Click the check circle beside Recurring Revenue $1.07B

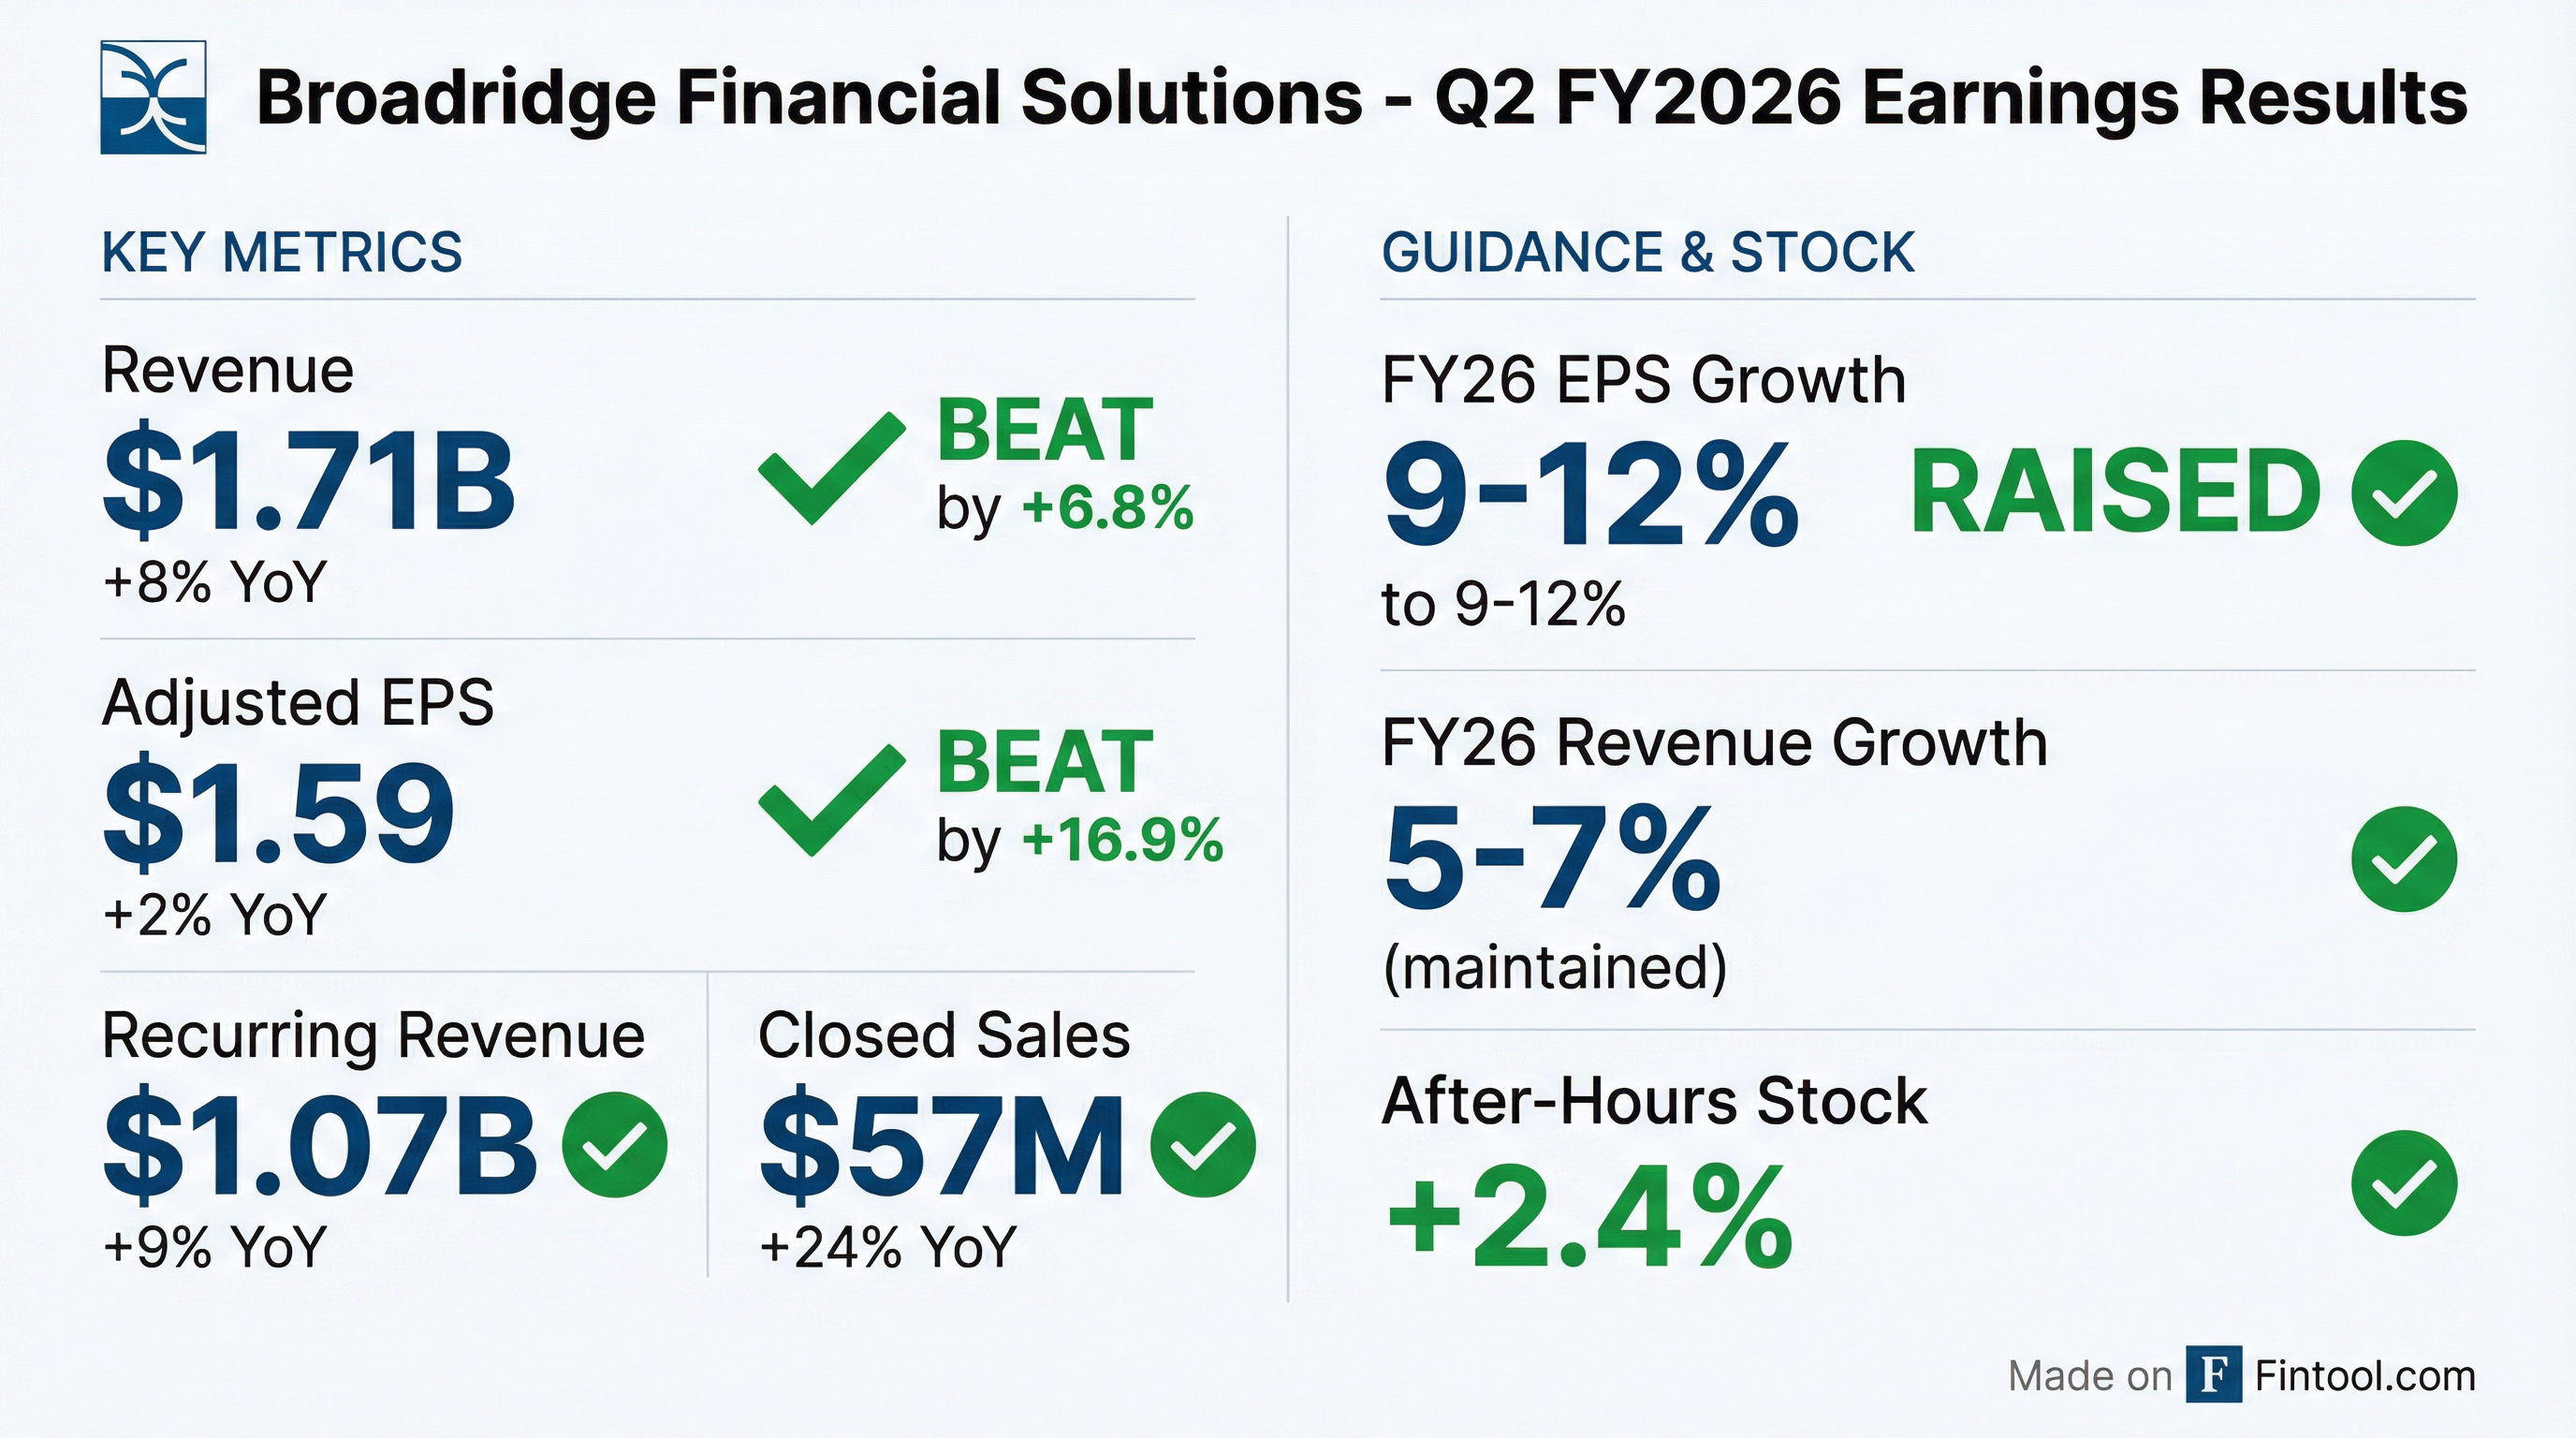click(x=614, y=1144)
